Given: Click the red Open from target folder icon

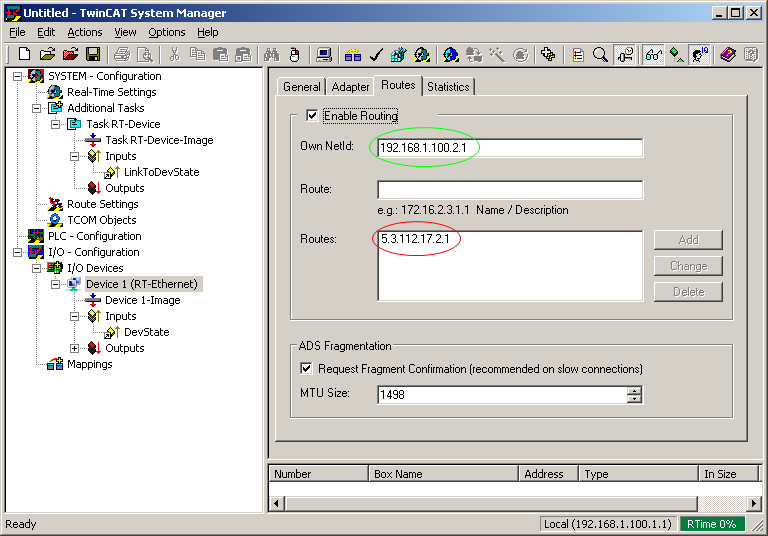Looking at the screenshot, I should pyautogui.click(x=70, y=54).
